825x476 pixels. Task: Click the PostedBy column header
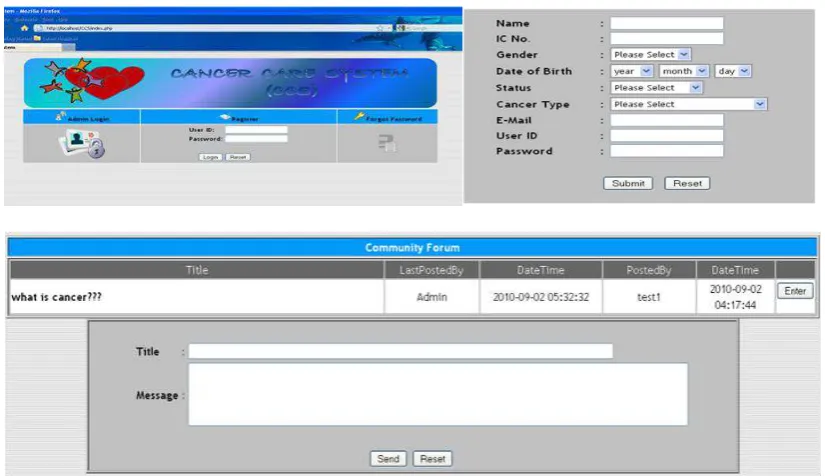pos(649,270)
